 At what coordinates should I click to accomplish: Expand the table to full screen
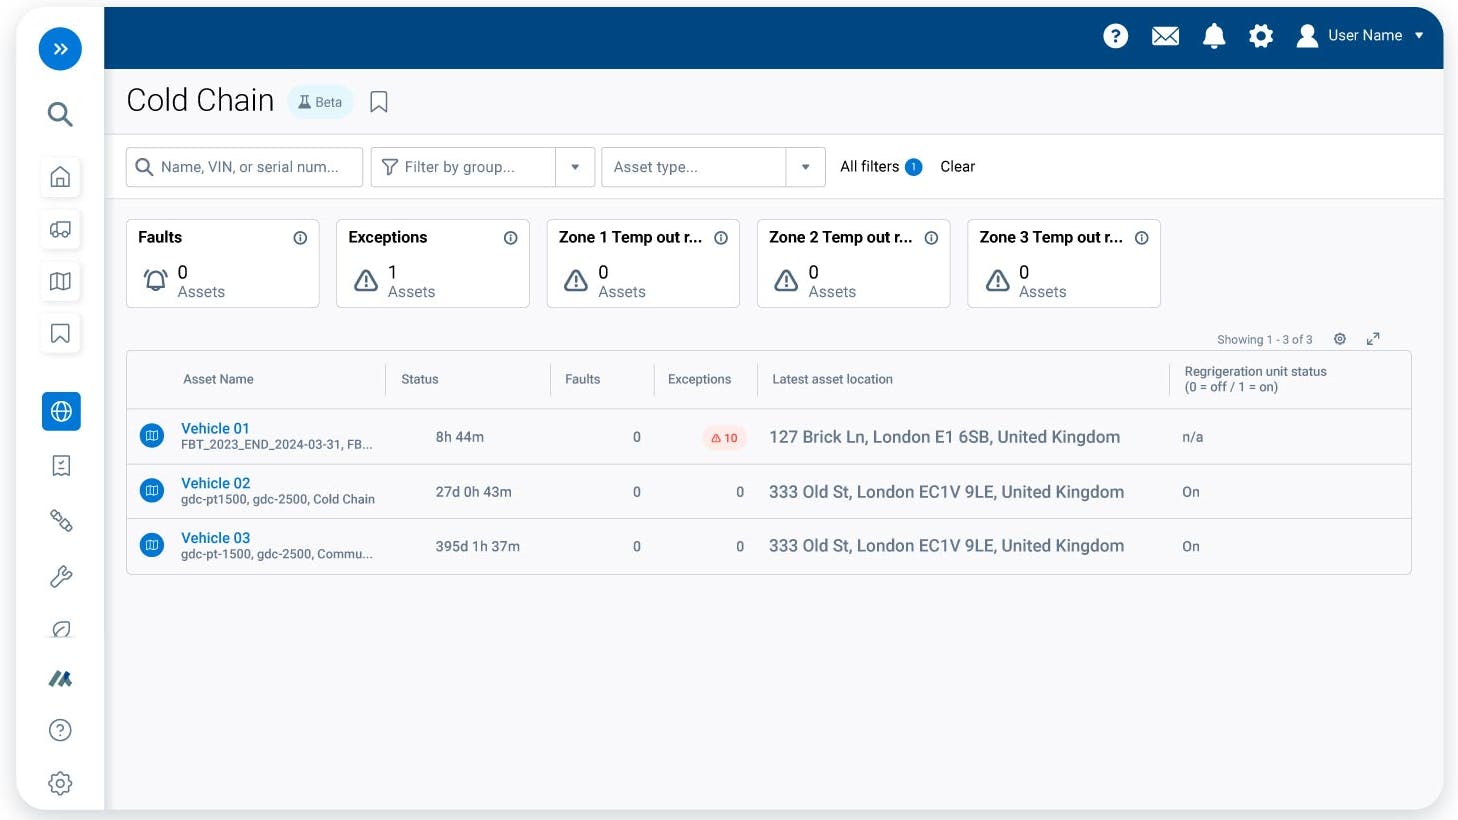click(1373, 339)
